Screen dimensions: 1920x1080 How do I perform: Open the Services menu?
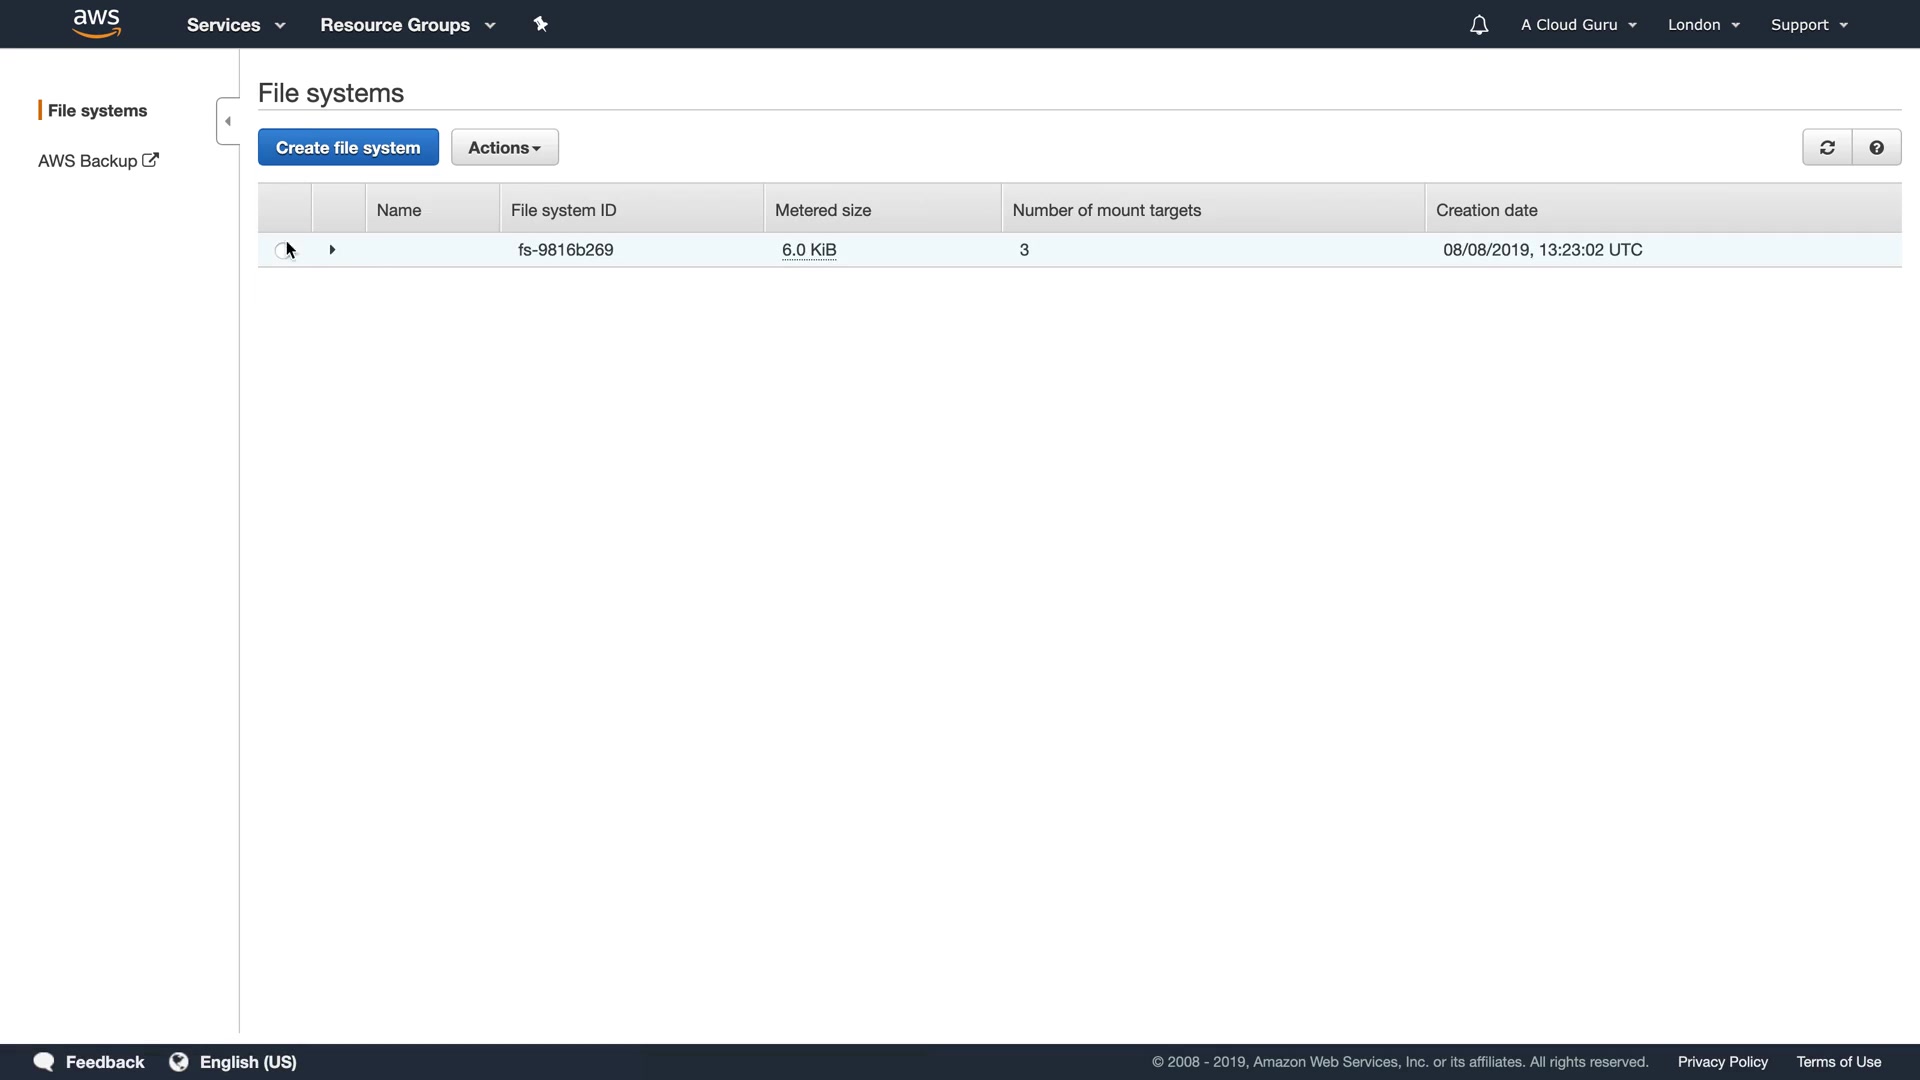pos(236,25)
